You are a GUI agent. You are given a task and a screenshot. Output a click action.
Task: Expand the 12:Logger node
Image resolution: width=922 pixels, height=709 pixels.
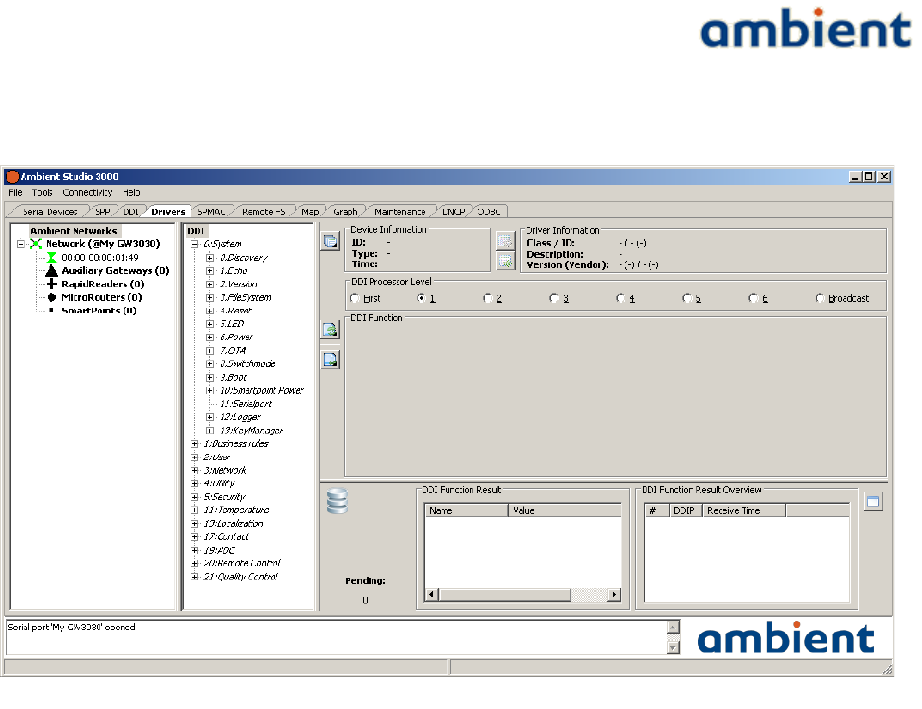click(210, 417)
